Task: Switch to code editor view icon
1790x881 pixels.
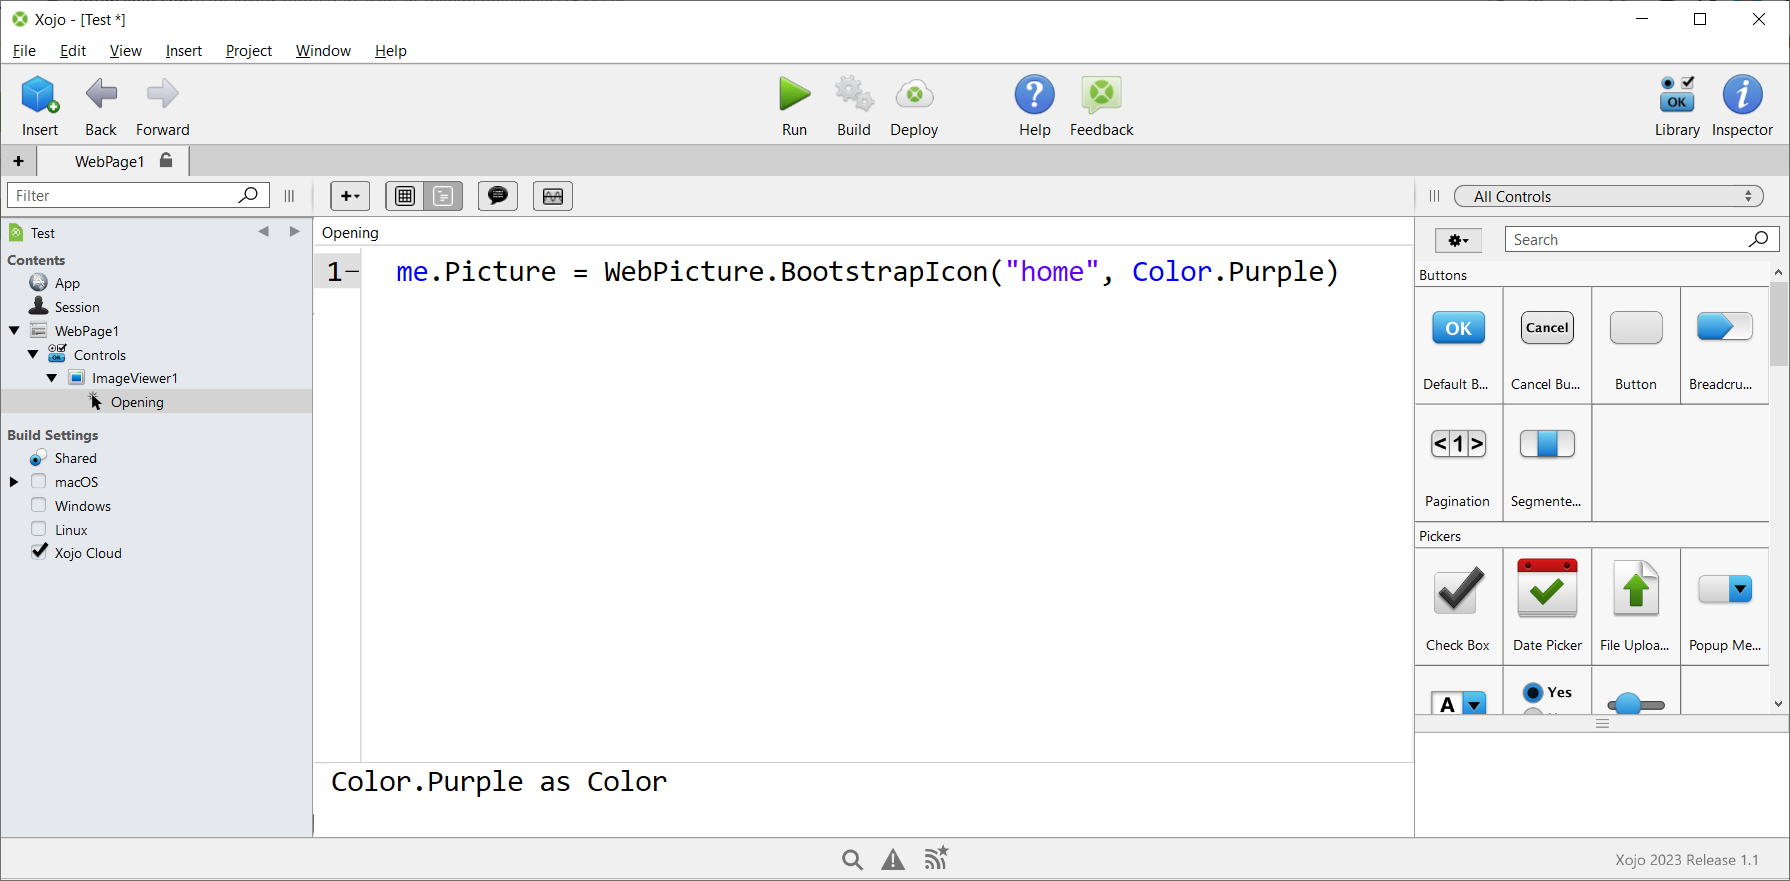Action: tap(443, 196)
